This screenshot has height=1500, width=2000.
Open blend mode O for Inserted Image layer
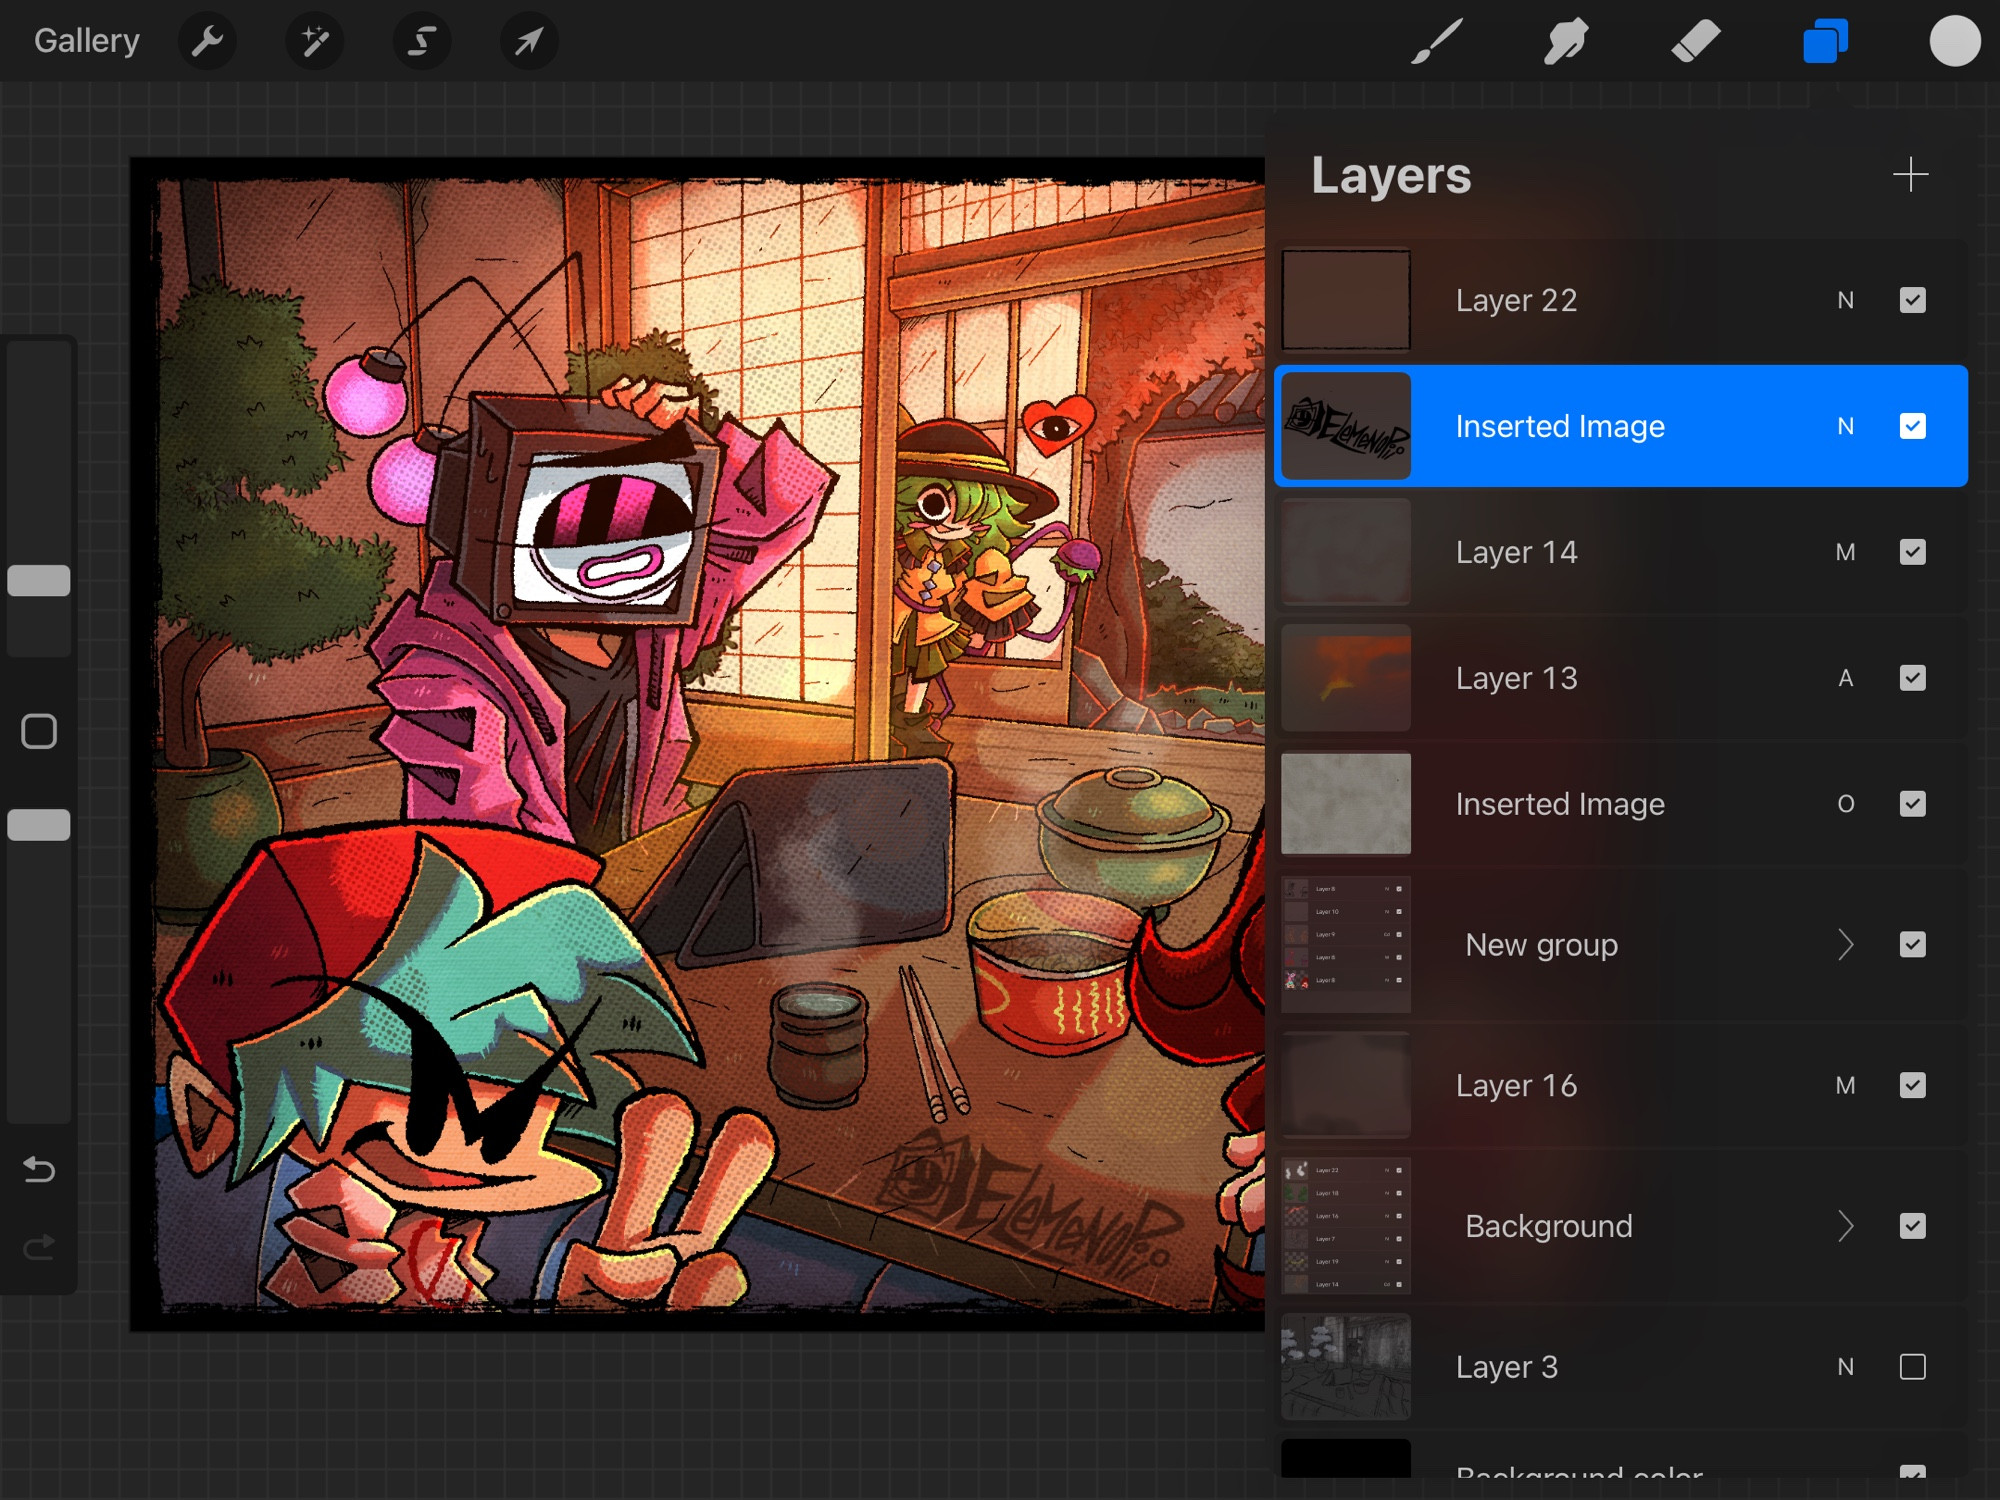click(x=1845, y=804)
